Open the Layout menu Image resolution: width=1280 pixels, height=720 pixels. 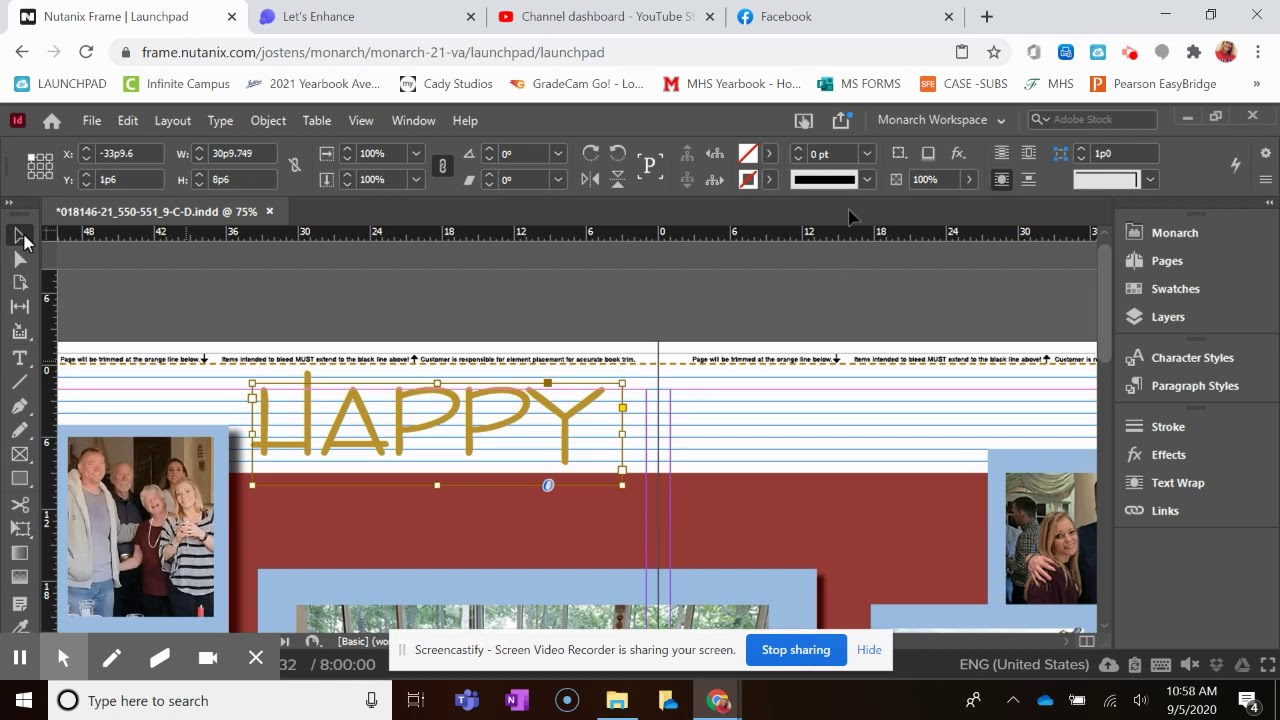click(172, 120)
